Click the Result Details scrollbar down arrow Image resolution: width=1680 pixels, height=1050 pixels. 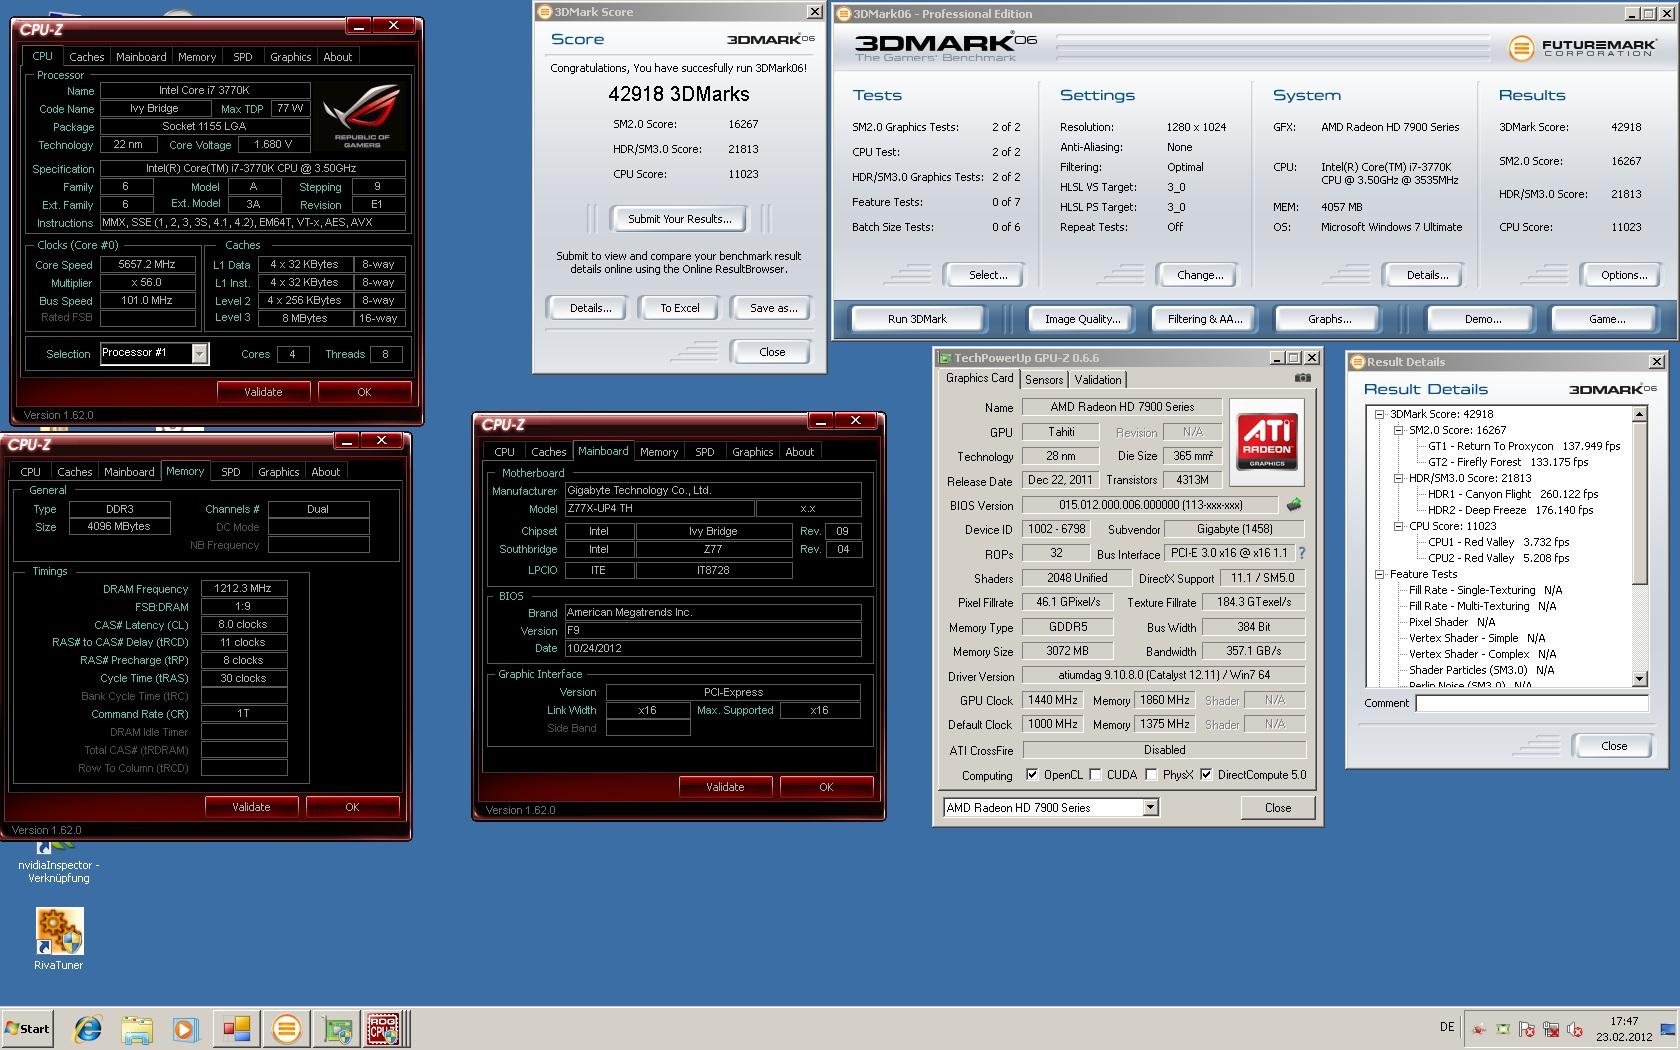[1639, 679]
